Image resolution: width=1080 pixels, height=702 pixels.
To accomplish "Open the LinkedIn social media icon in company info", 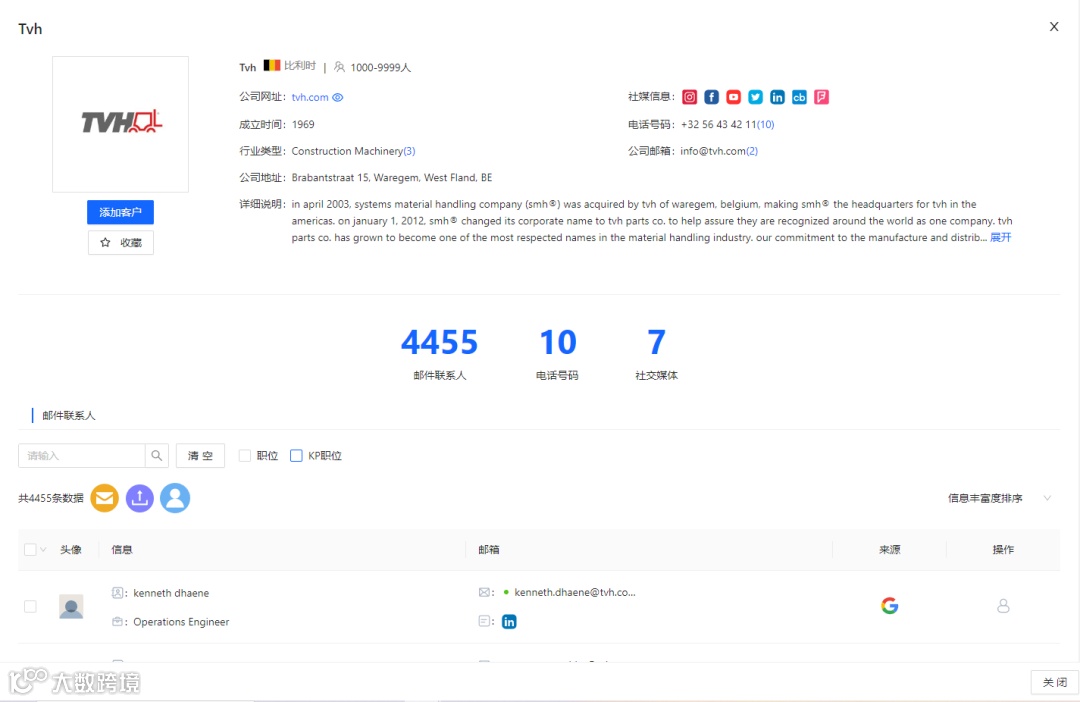I will tap(777, 97).
